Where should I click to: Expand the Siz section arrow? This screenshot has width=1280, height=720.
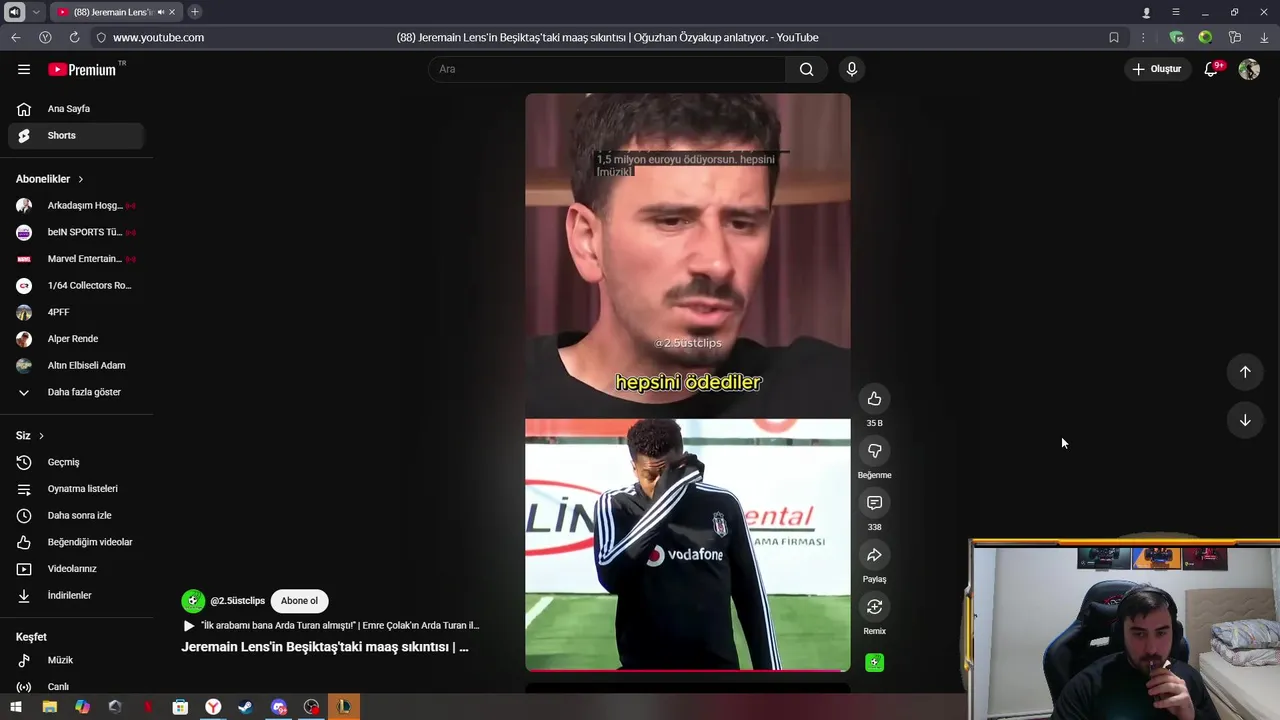(x=41, y=436)
